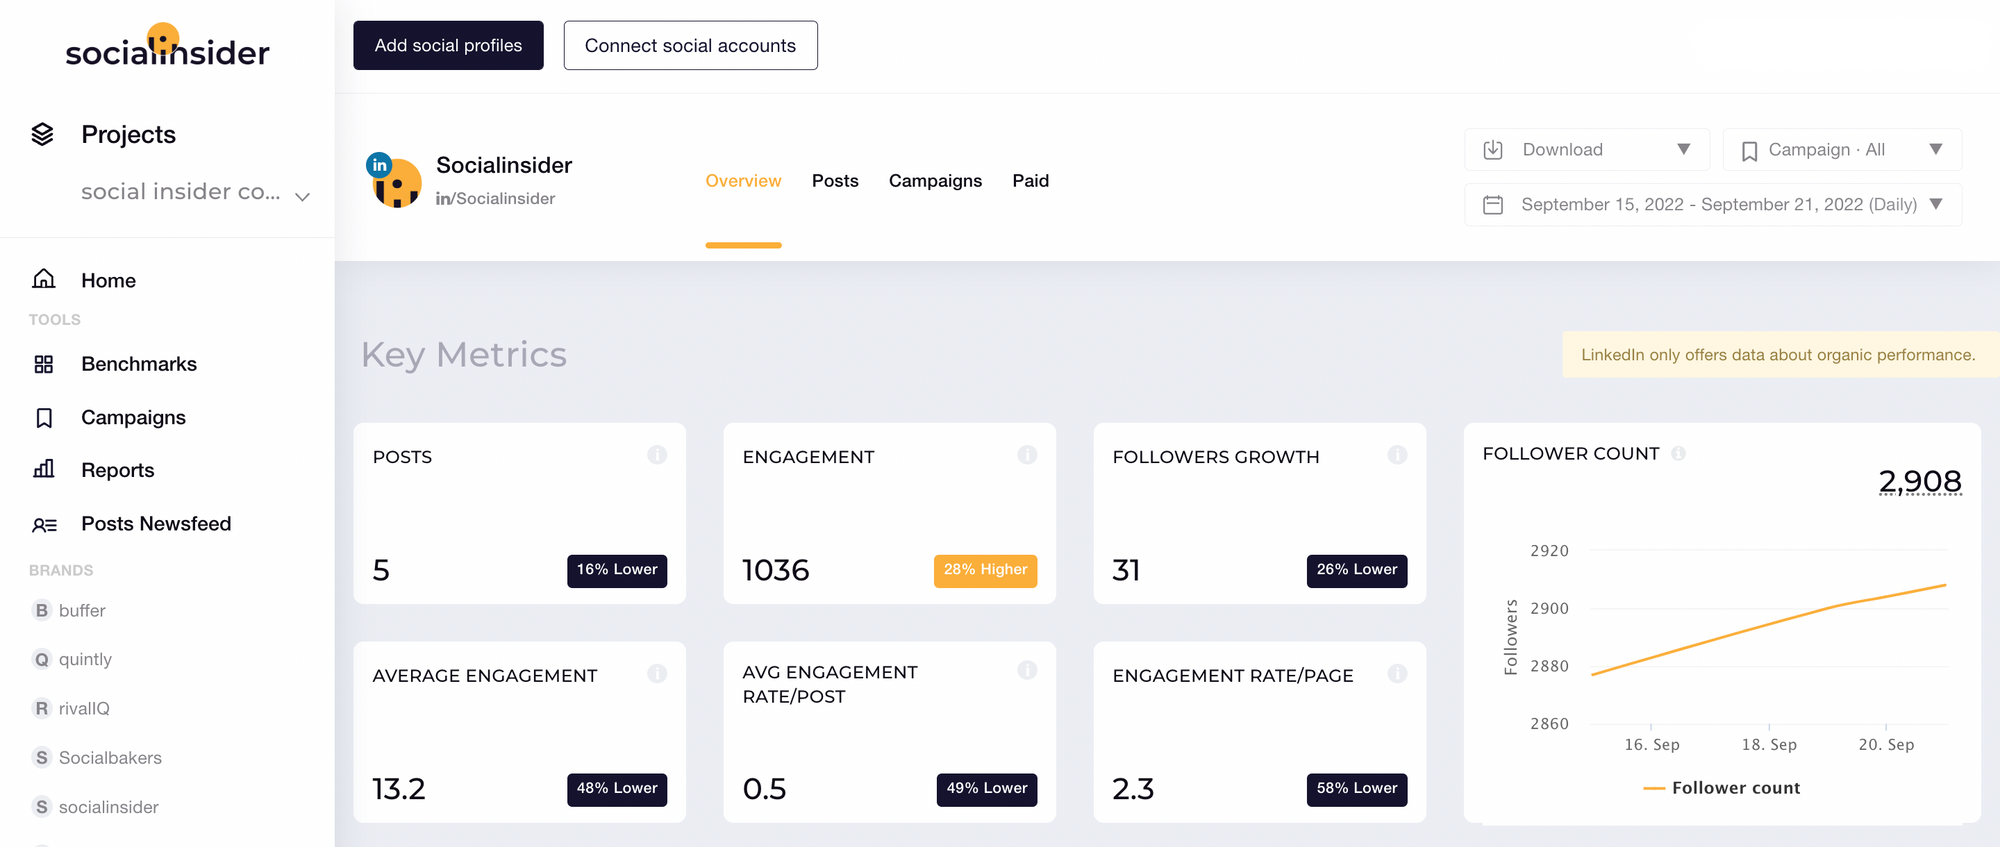Toggle the Follower count legend item
2000x847 pixels.
click(1721, 788)
